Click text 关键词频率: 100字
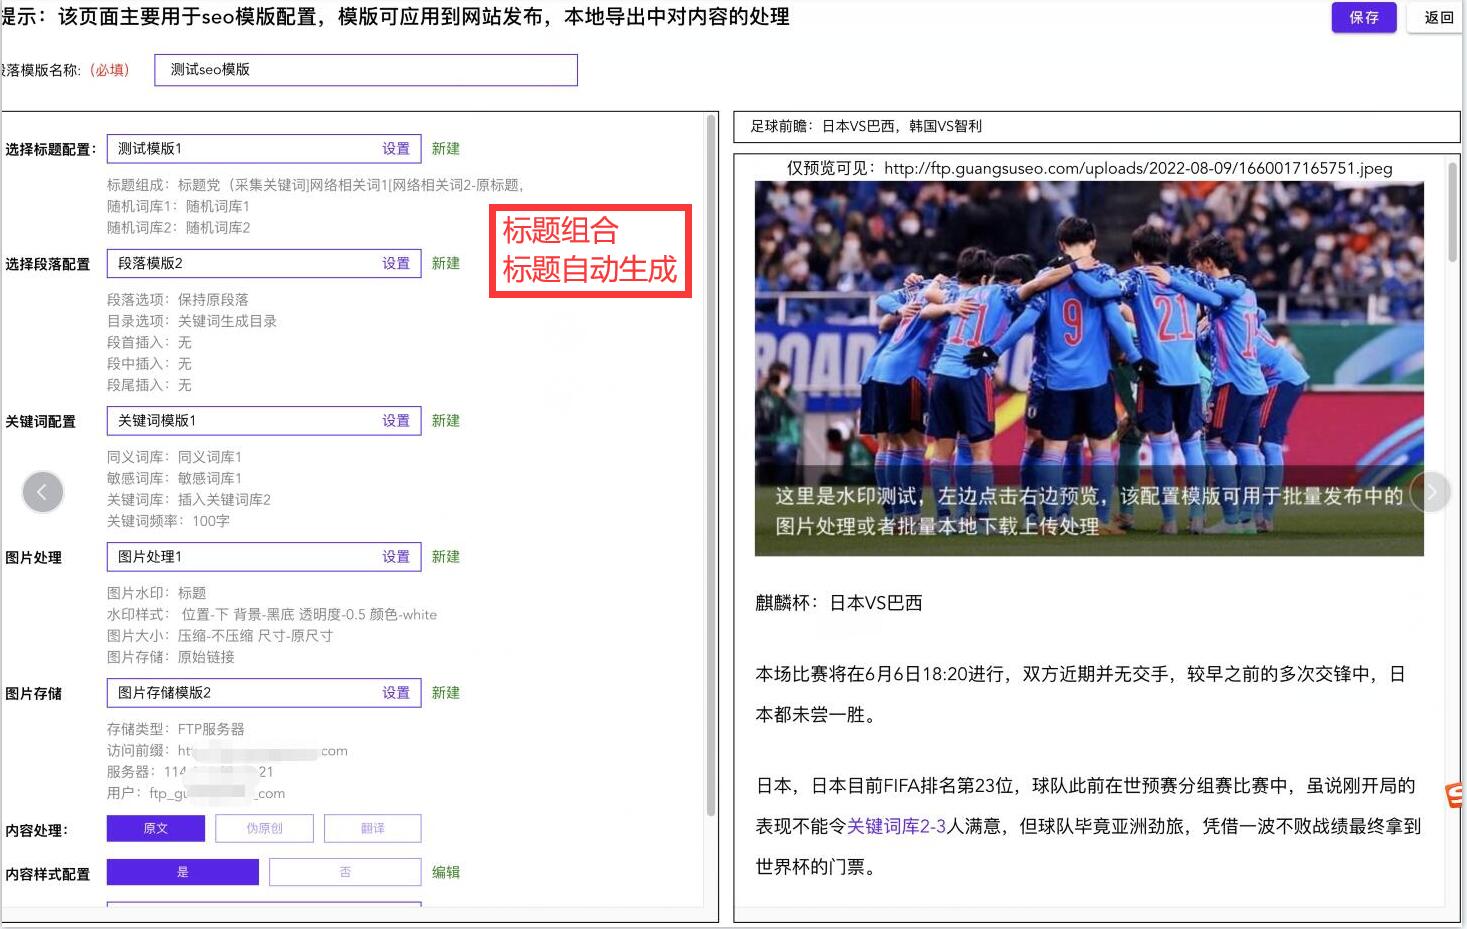The height and width of the screenshot is (929, 1467). point(168,521)
